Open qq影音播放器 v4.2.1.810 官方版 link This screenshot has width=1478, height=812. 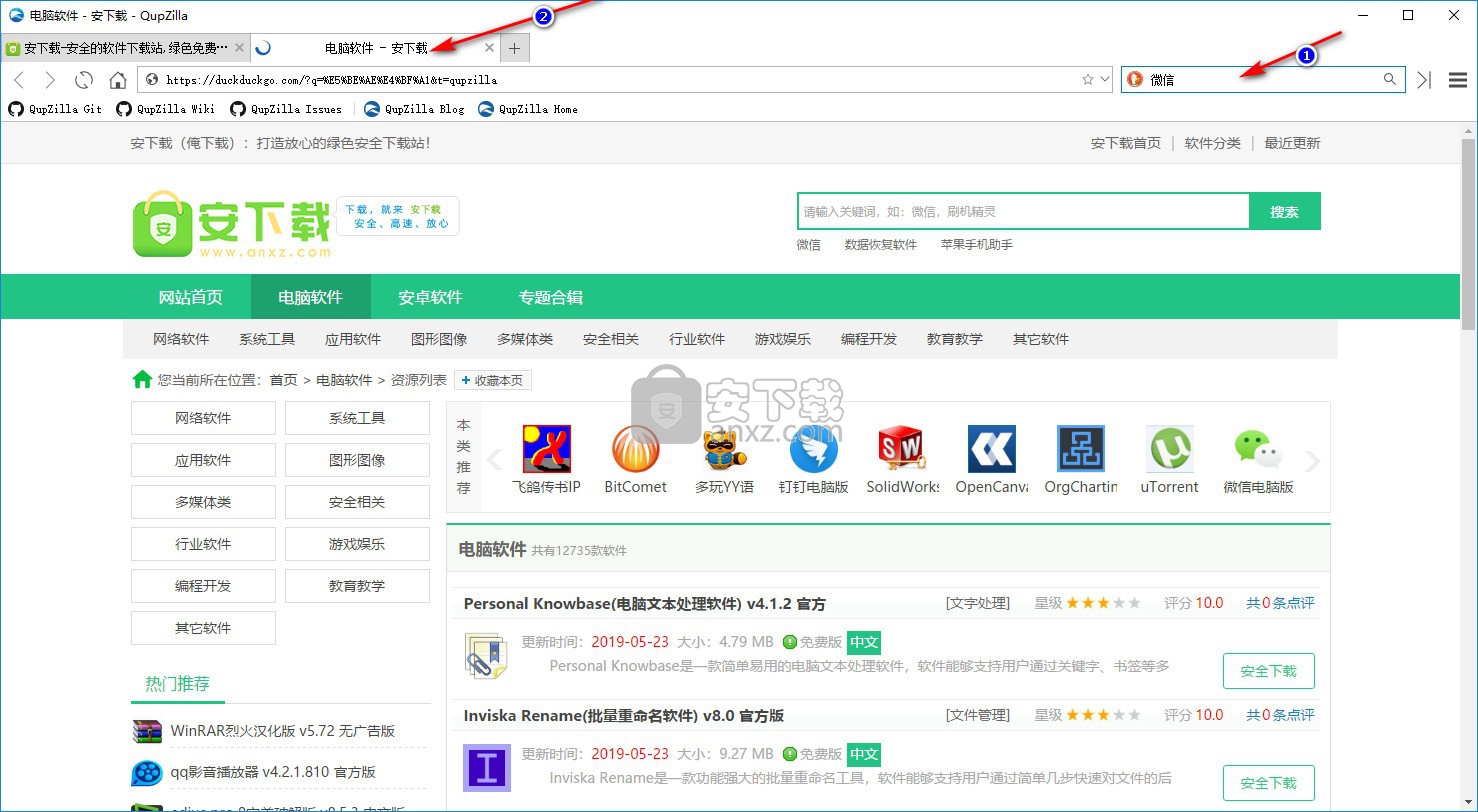273,772
